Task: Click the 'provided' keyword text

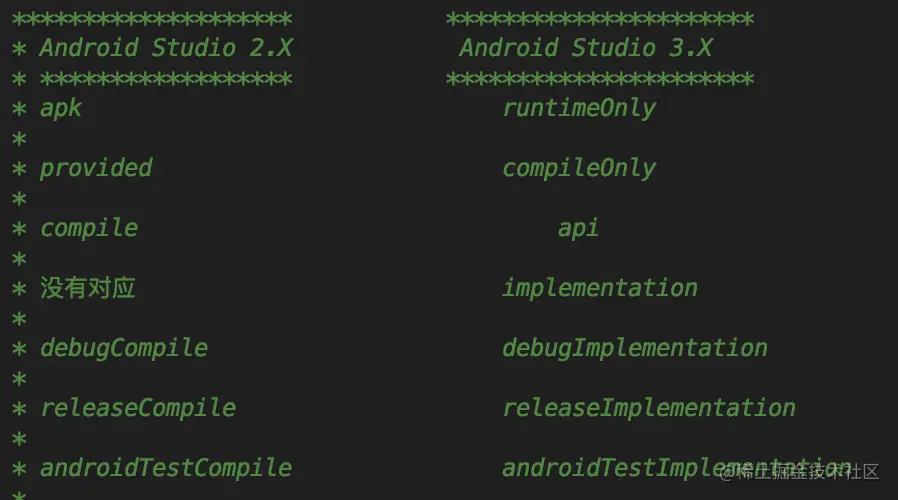Action: (x=96, y=168)
